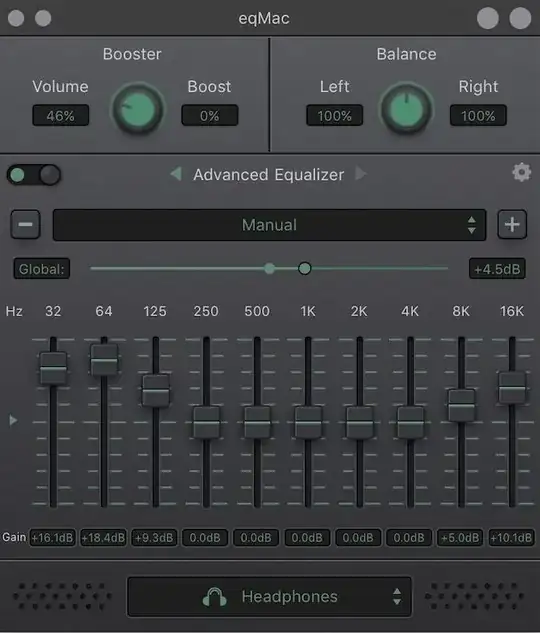
Task: Click the Advanced Equalizer title
Action: pos(269,175)
